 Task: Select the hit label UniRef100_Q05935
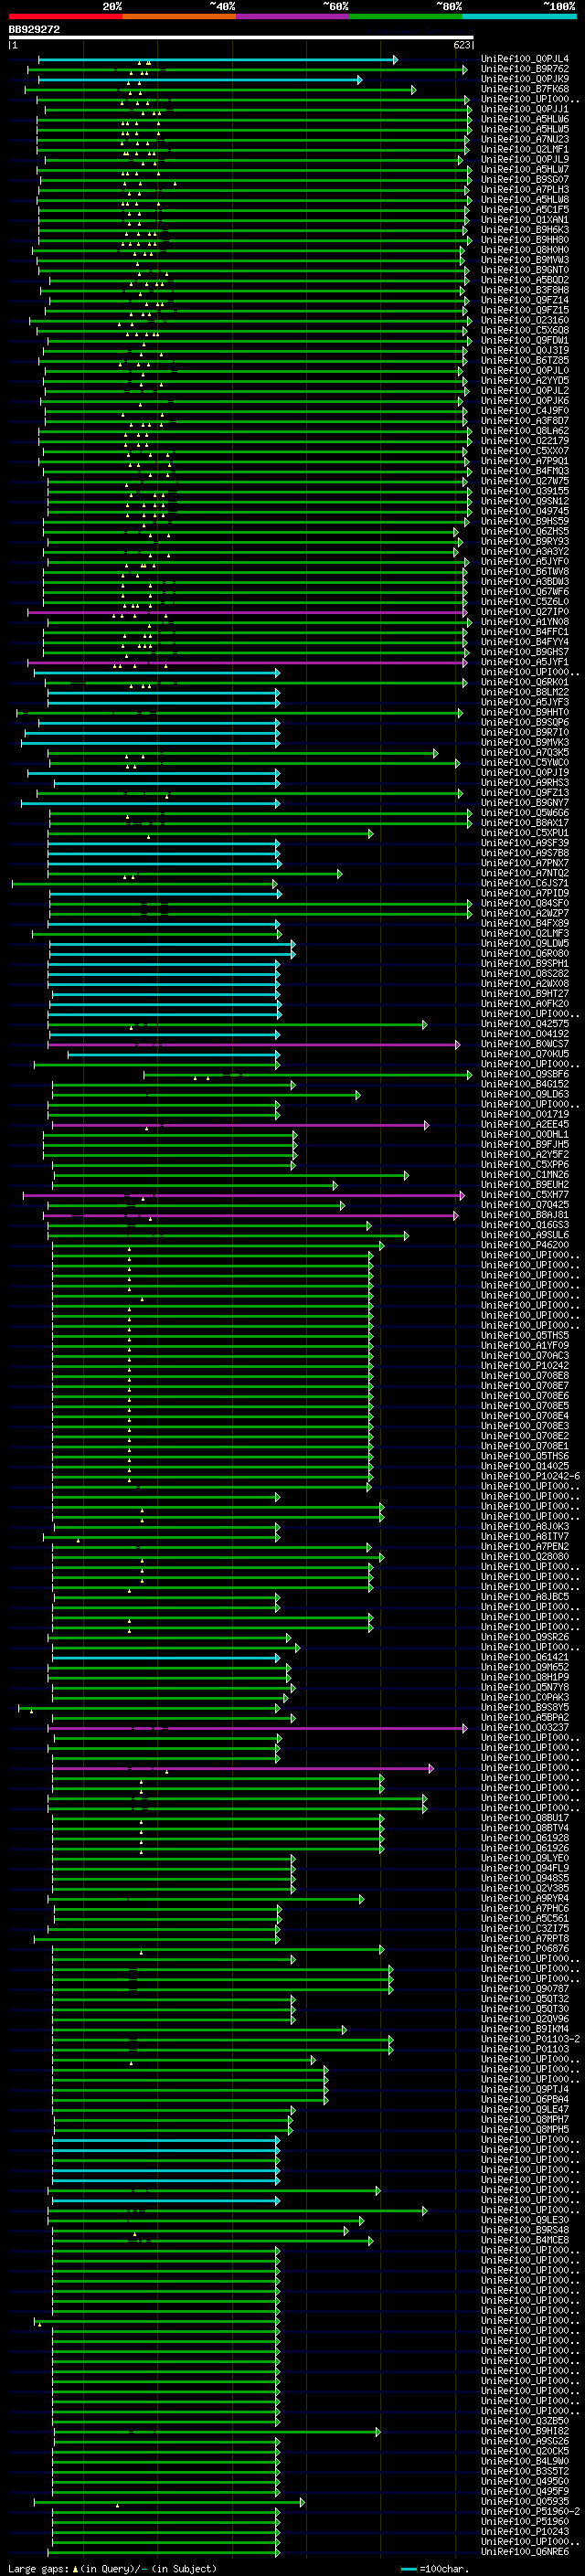click(525, 2501)
